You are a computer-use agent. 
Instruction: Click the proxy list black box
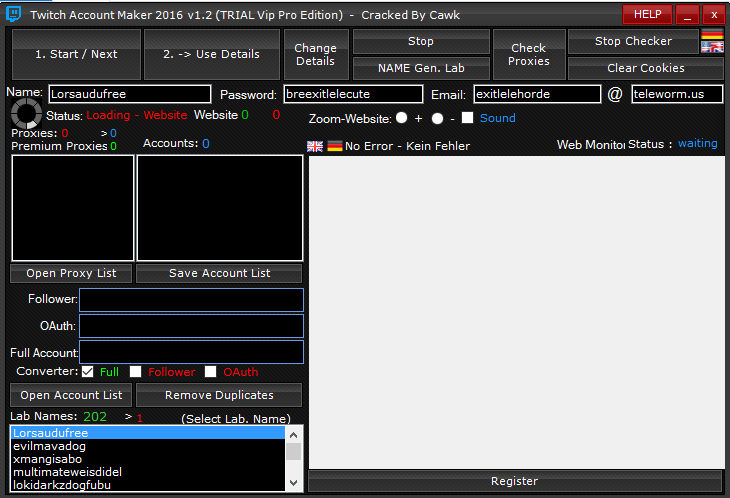(x=73, y=208)
